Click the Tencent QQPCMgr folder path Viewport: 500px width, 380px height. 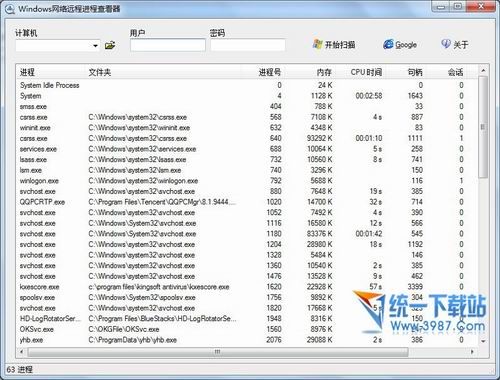162,202
